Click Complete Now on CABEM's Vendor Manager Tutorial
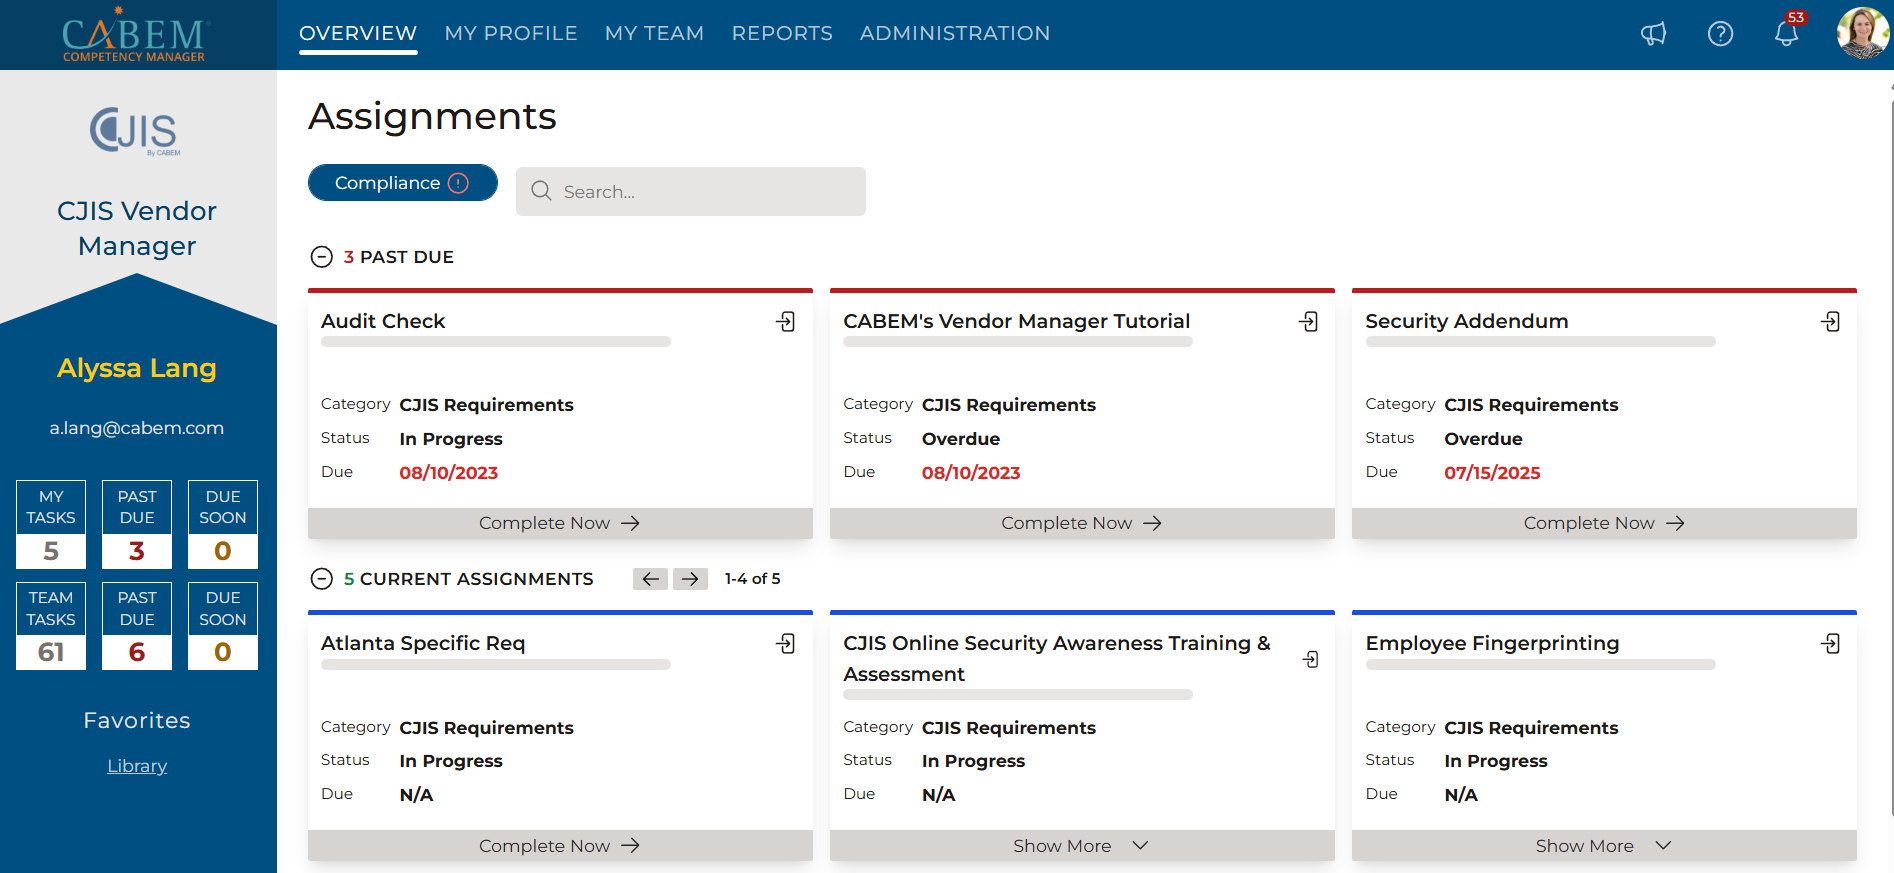 pyautogui.click(x=1082, y=523)
